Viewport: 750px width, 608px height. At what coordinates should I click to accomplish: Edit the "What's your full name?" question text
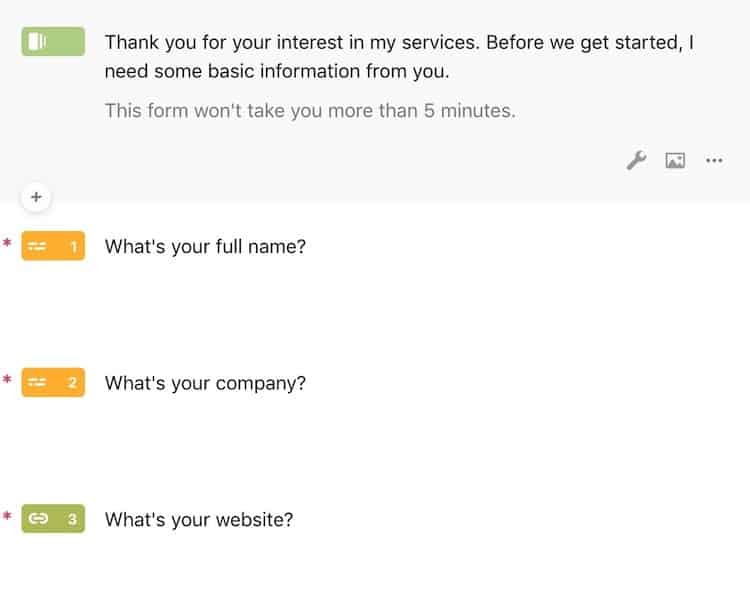(x=205, y=247)
